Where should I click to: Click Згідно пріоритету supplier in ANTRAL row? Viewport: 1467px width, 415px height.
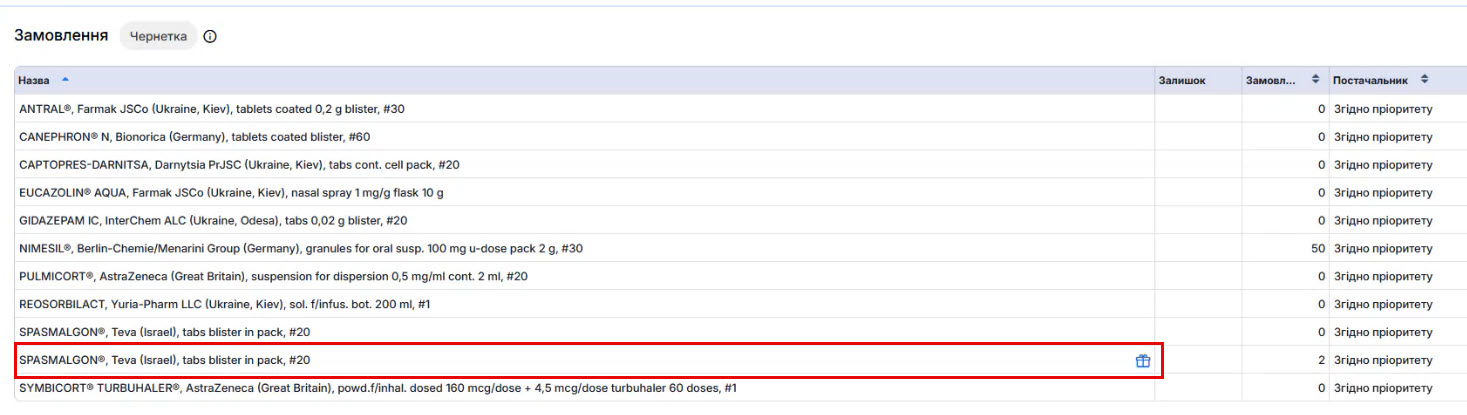tap(1383, 109)
